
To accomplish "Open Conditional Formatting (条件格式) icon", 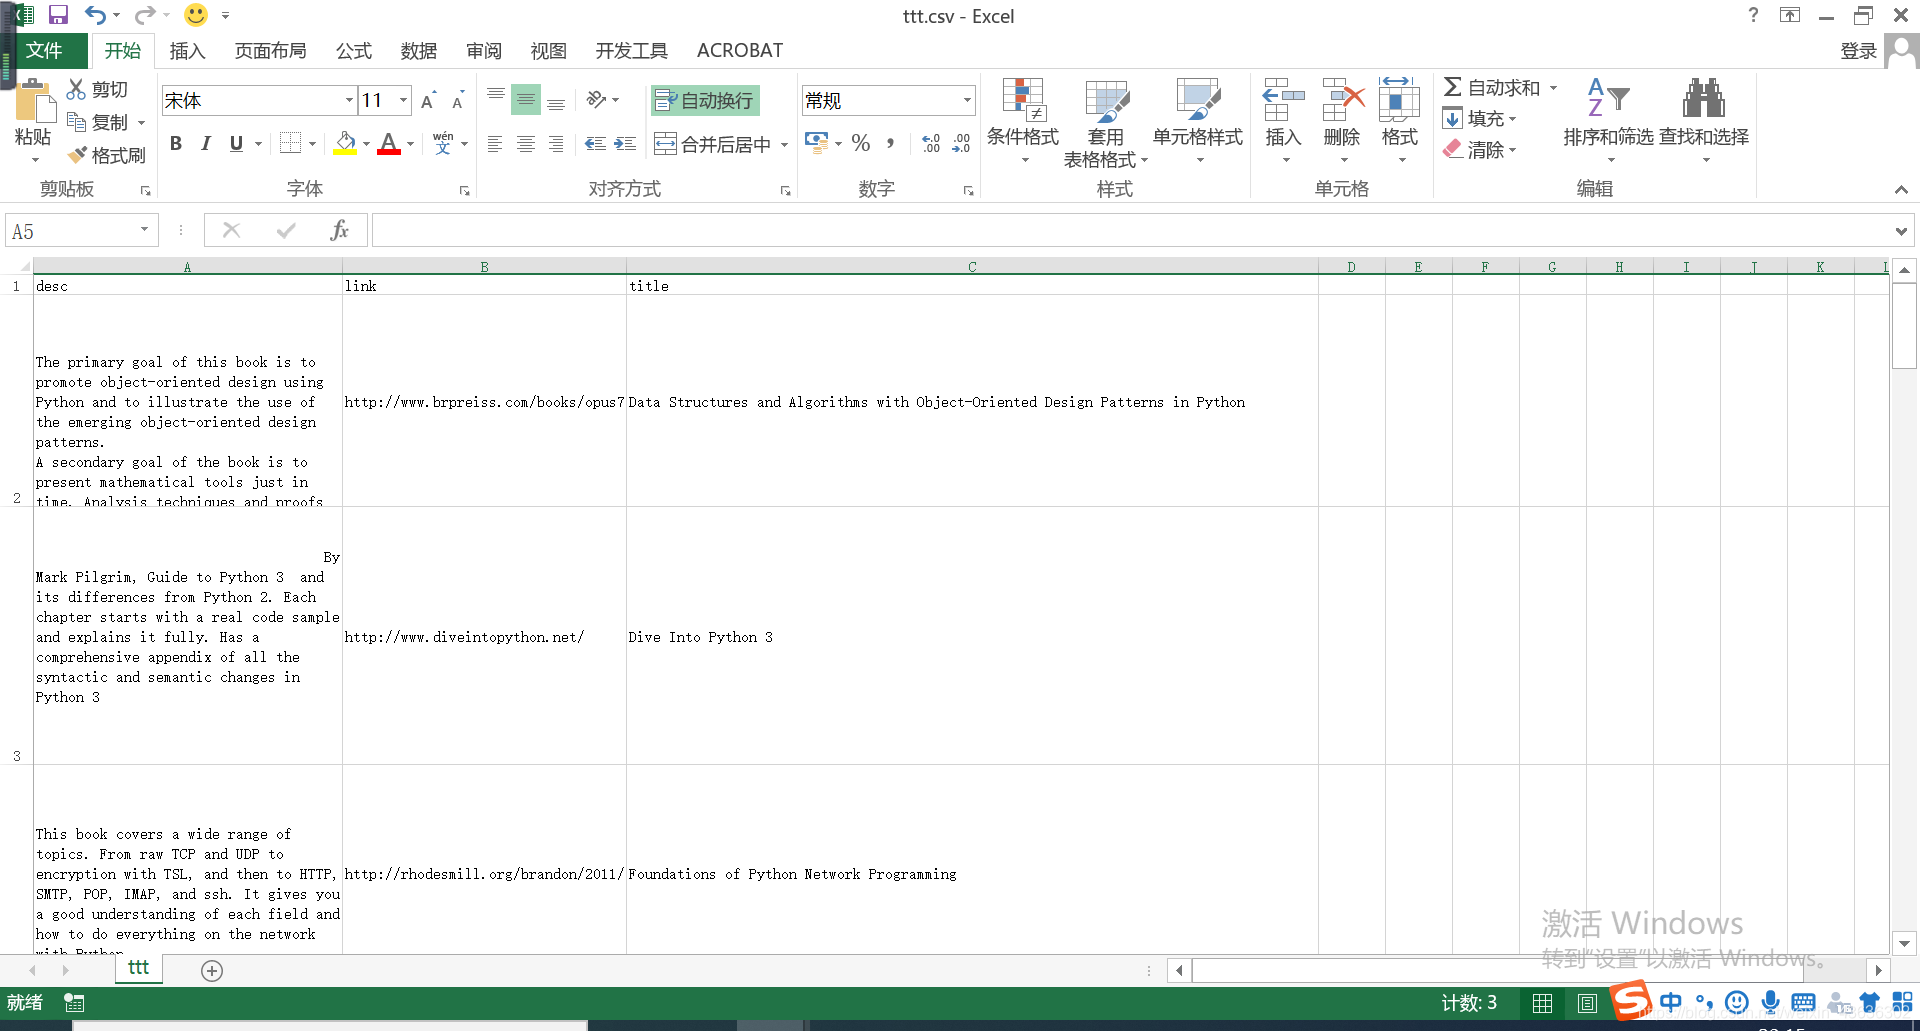I will [x=1023, y=99].
